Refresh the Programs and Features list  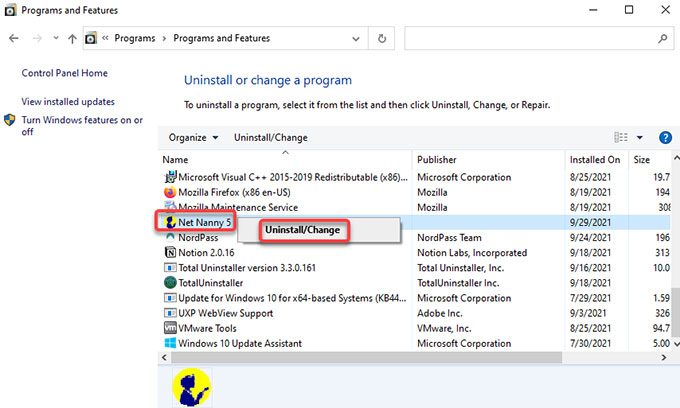tap(382, 39)
